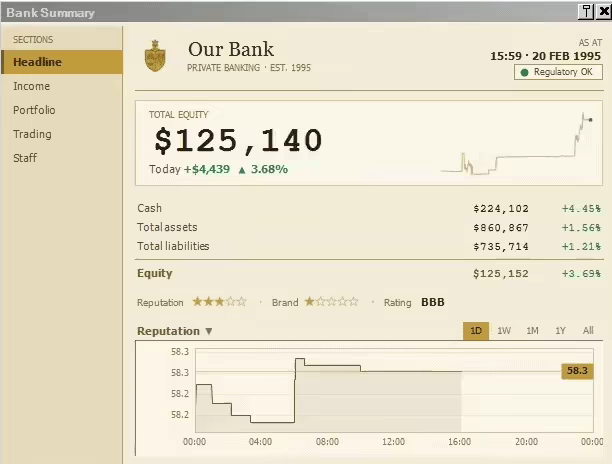Open the Headline section
This screenshot has width=612, height=464.
pos(62,62)
